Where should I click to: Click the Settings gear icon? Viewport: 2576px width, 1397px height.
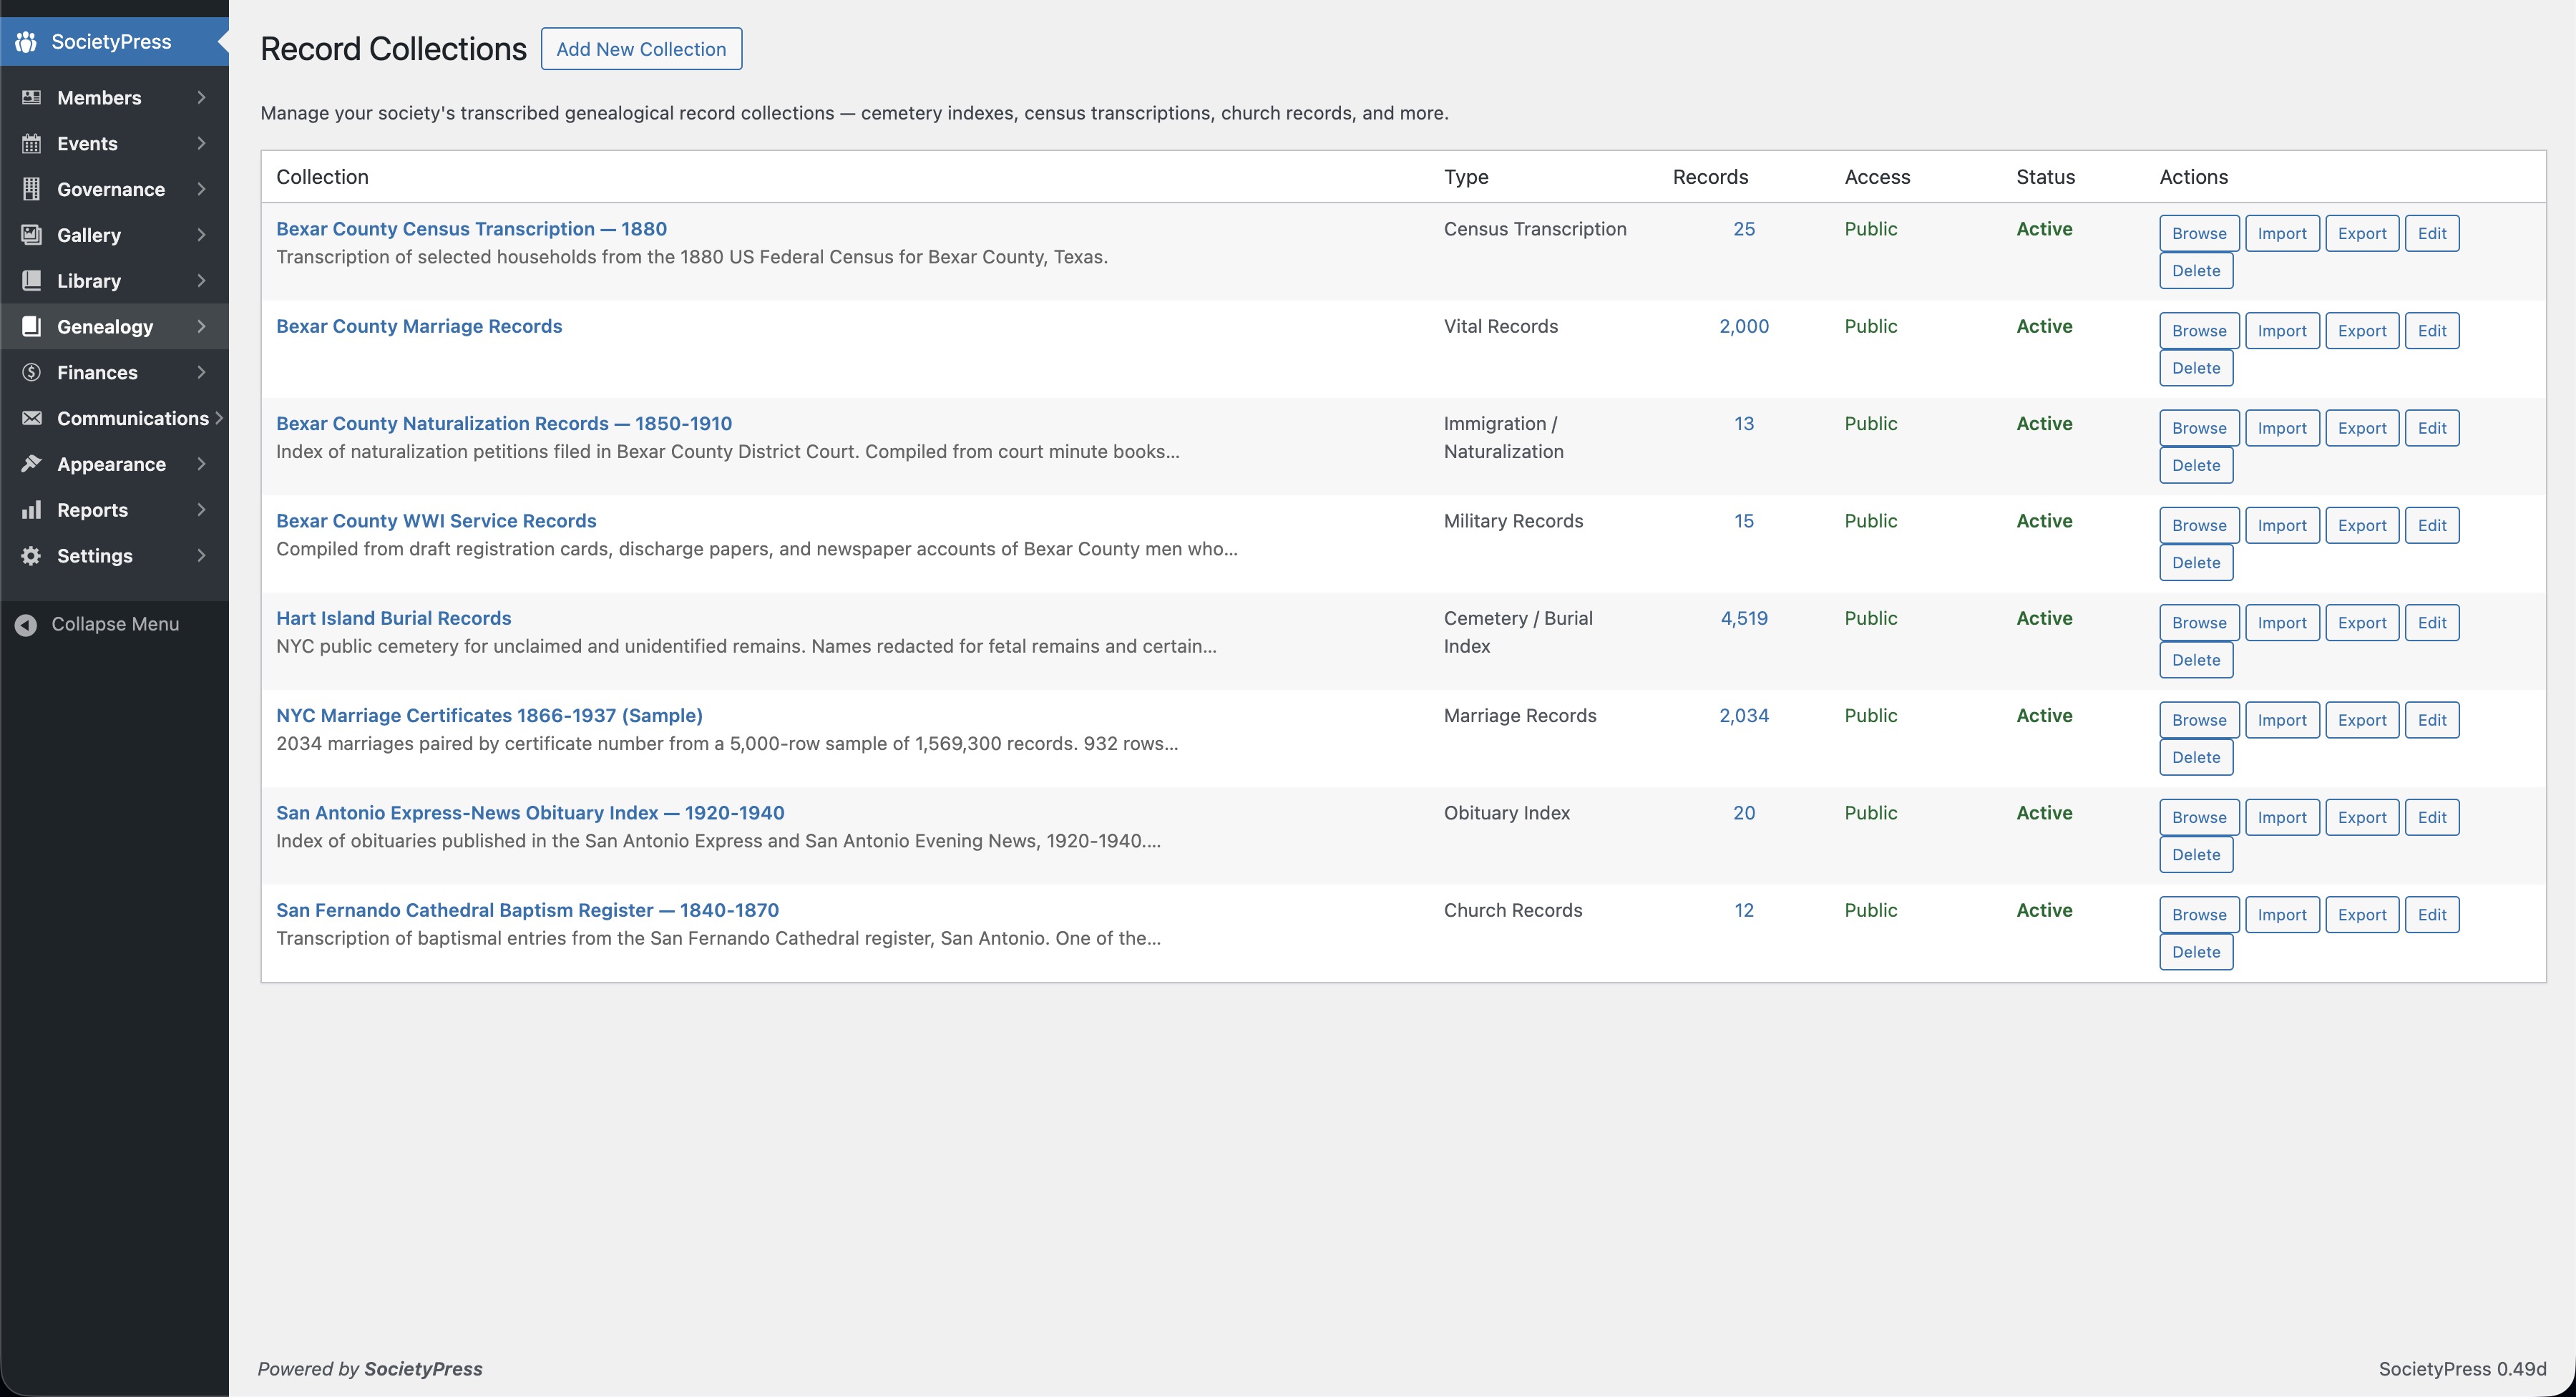tap(31, 556)
